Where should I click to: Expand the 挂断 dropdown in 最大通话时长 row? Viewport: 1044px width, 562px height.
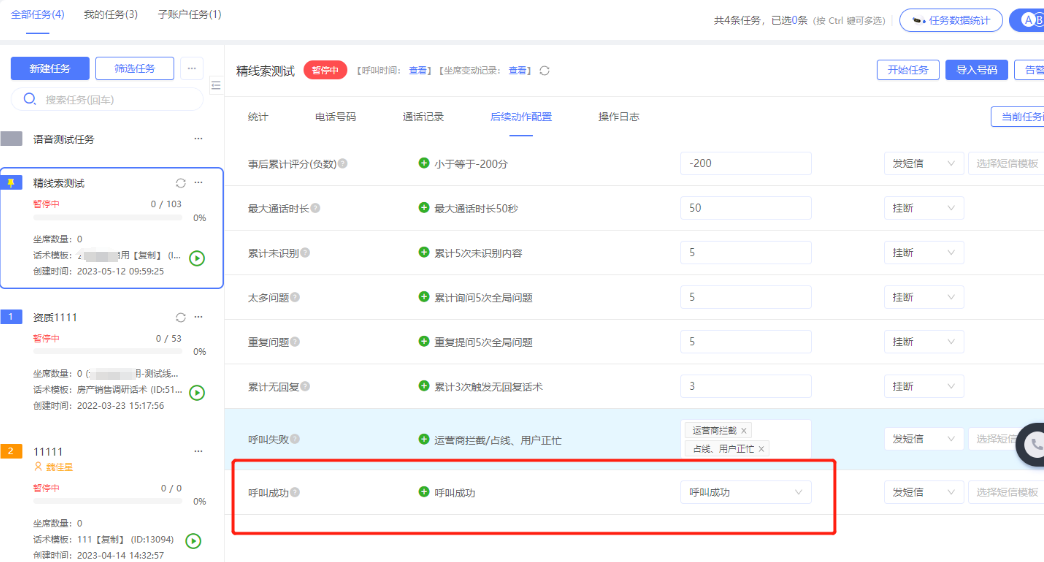coord(923,208)
